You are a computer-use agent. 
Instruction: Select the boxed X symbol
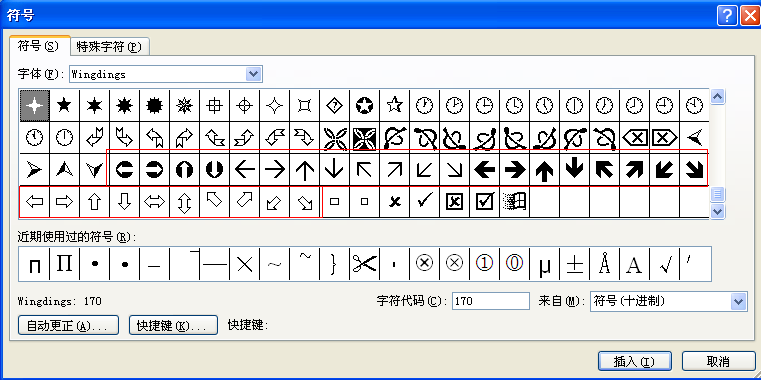coord(455,201)
